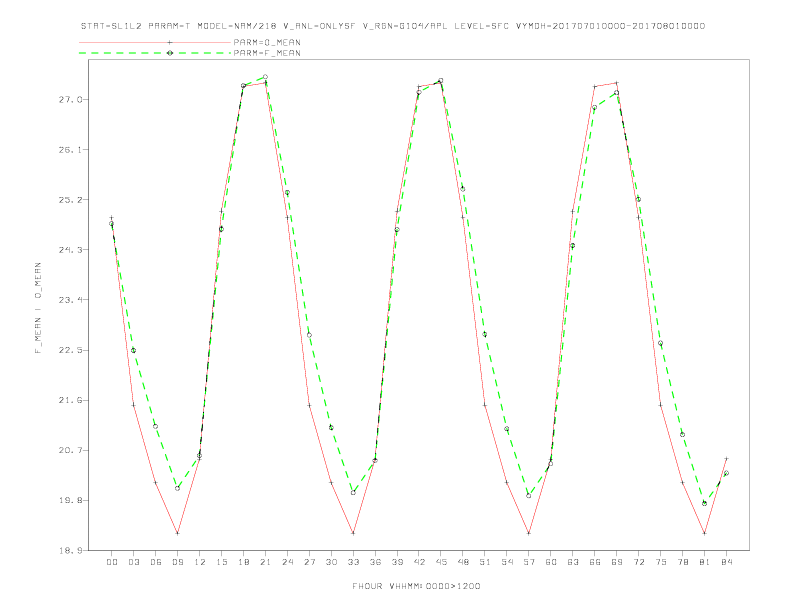Click the x-axis hour label 24

pyautogui.click(x=287, y=562)
